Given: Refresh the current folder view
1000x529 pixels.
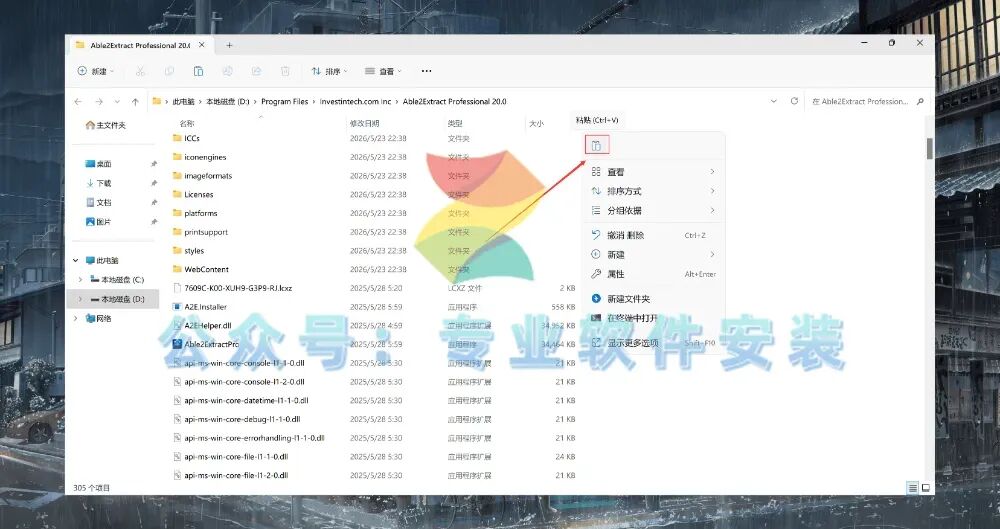Looking at the screenshot, I should click(x=794, y=101).
